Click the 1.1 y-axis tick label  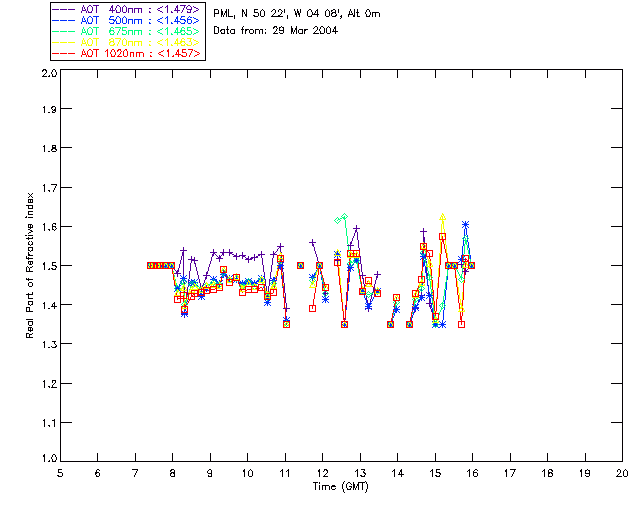point(49,423)
